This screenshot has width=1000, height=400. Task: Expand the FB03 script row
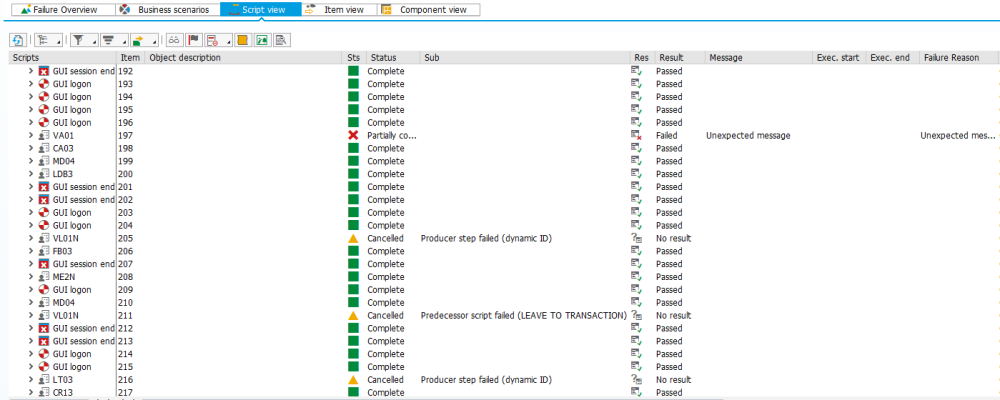pos(31,251)
